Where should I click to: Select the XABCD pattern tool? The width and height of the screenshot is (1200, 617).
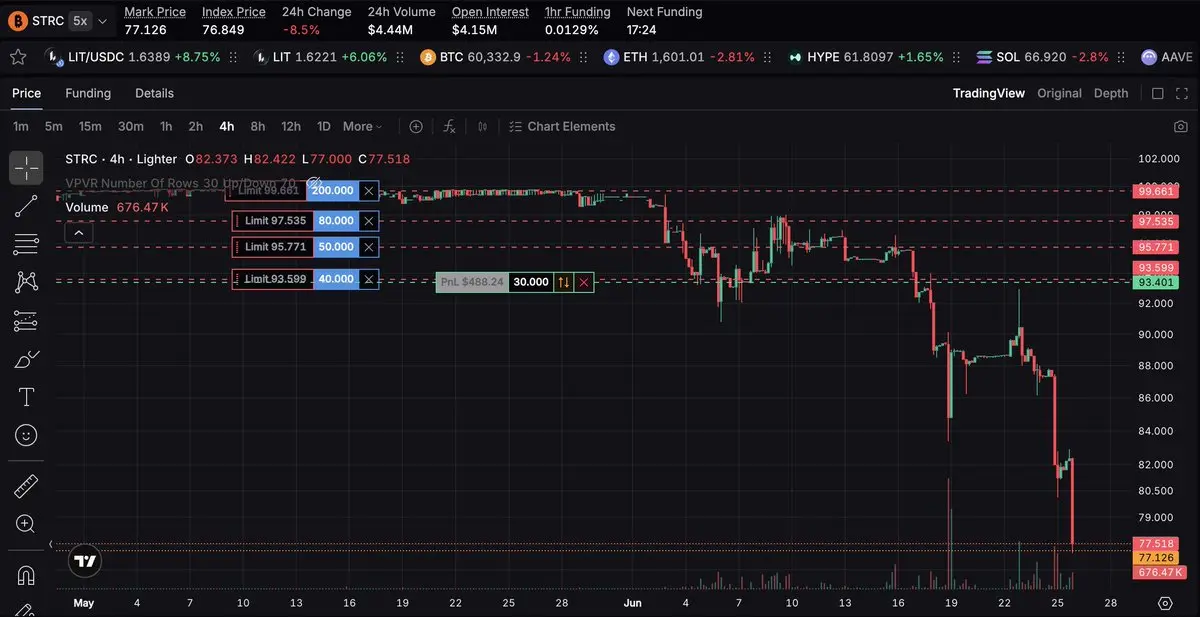(26, 282)
